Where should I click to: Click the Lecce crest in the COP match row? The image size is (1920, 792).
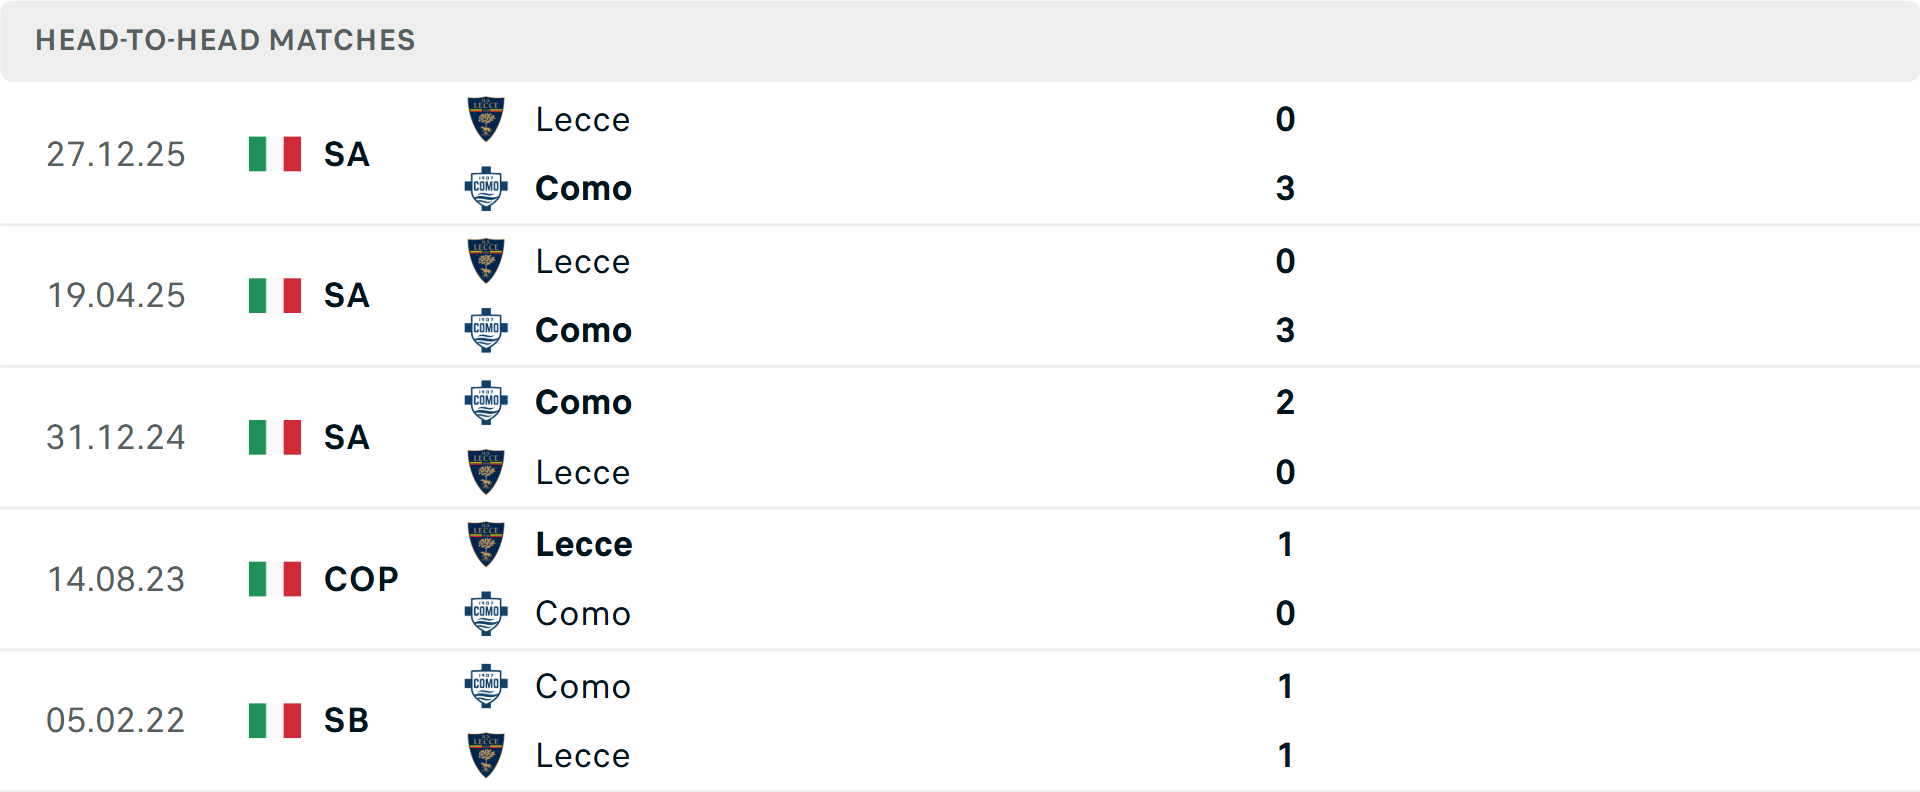pos(486,544)
